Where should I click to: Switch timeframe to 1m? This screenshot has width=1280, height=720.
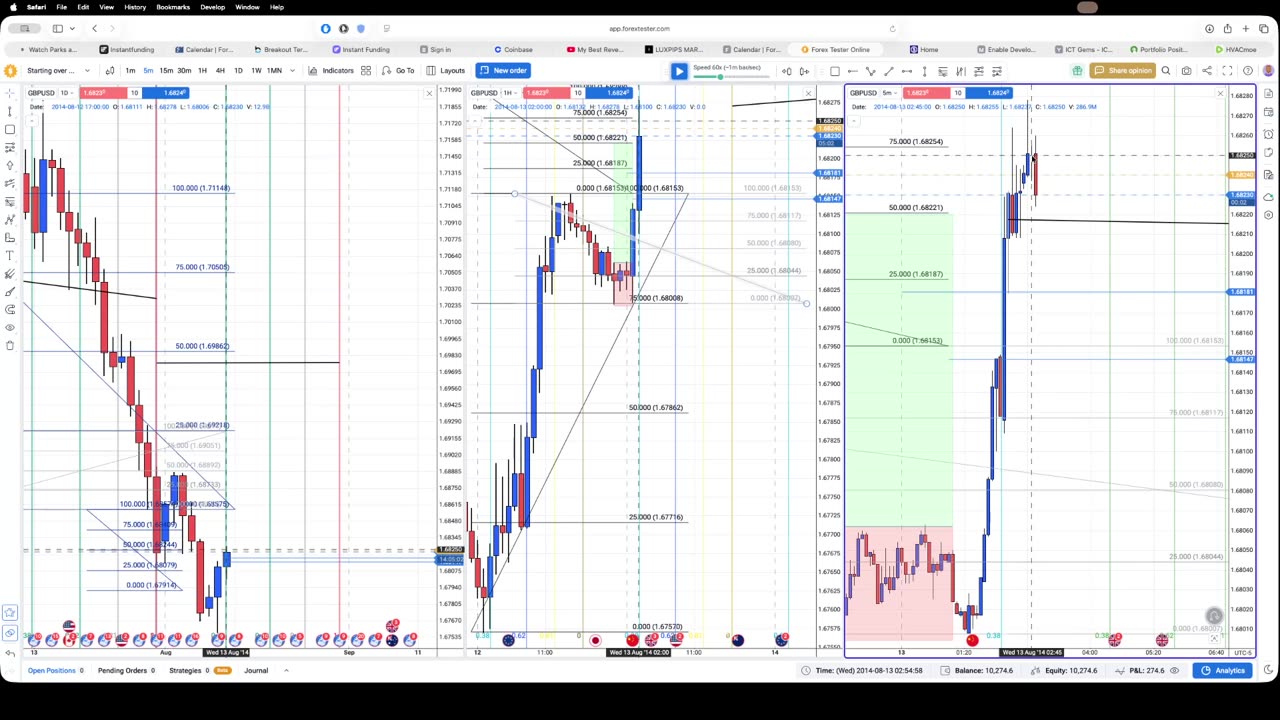coord(130,70)
